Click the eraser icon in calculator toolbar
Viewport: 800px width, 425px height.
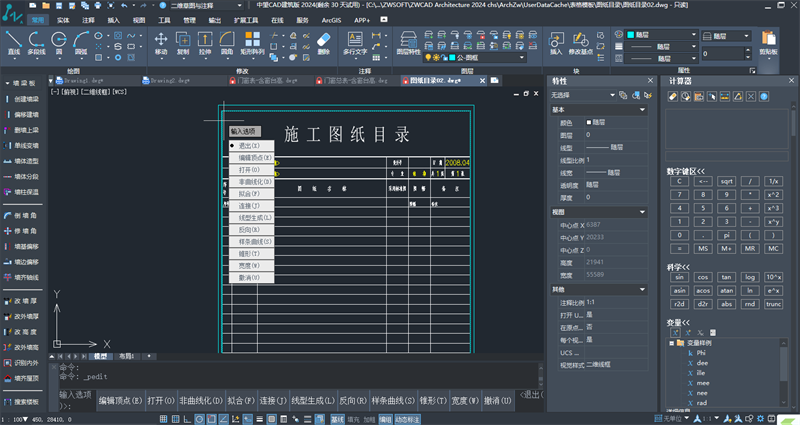pos(673,96)
